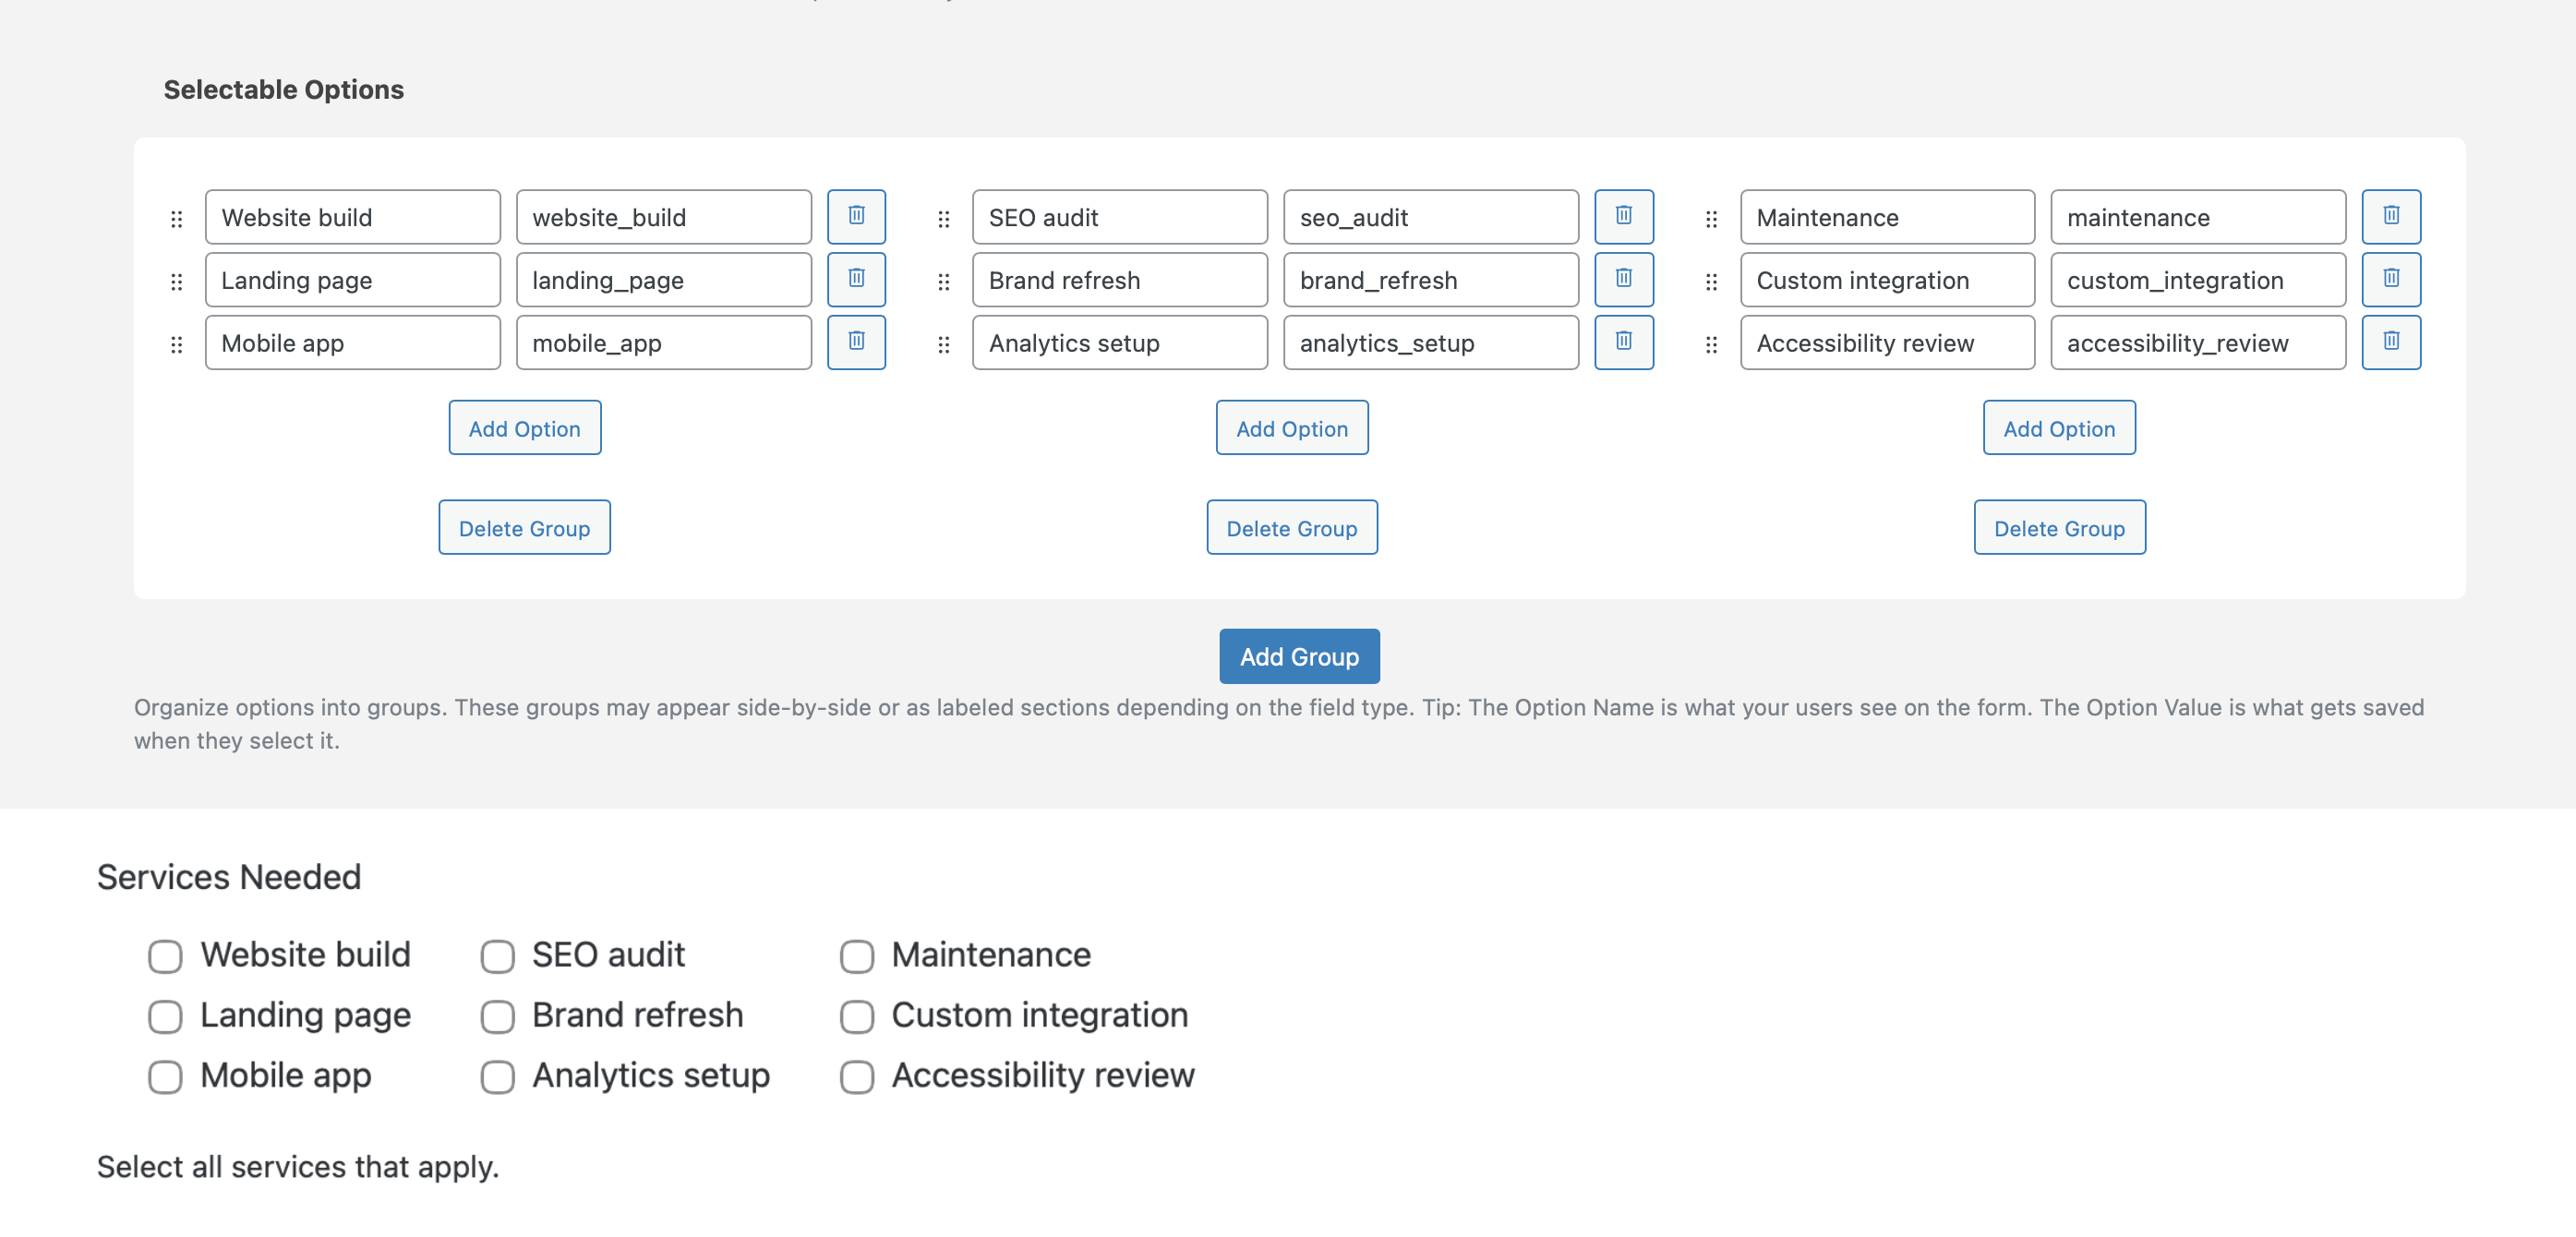The height and width of the screenshot is (1237, 2576).
Task: Click "Add Option" in the middle group
Action: pyautogui.click(x=1292, y=427)
